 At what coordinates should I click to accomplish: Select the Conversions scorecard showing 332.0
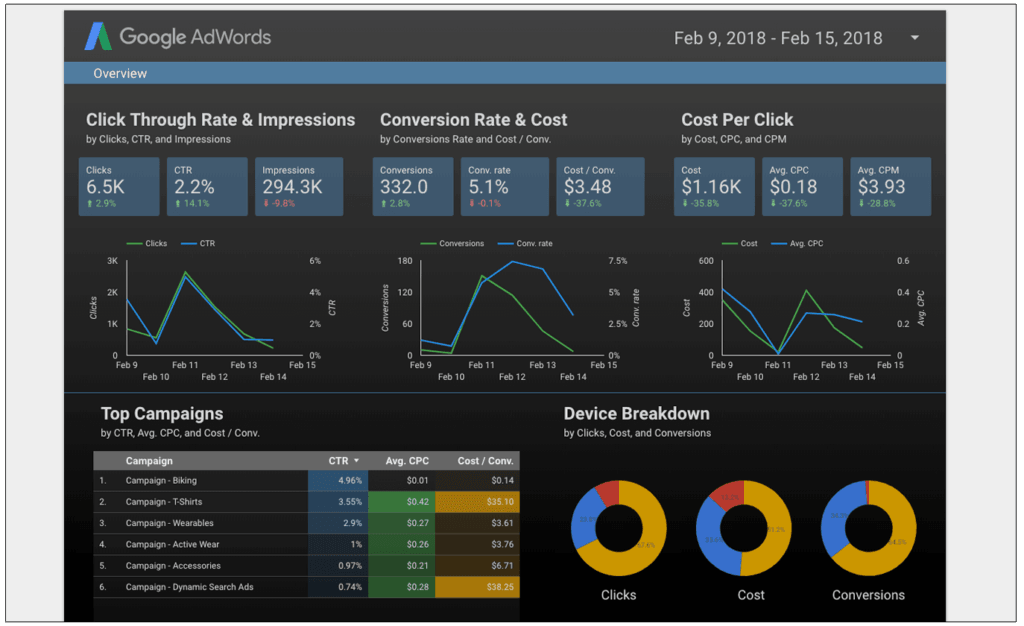[413, 187]
